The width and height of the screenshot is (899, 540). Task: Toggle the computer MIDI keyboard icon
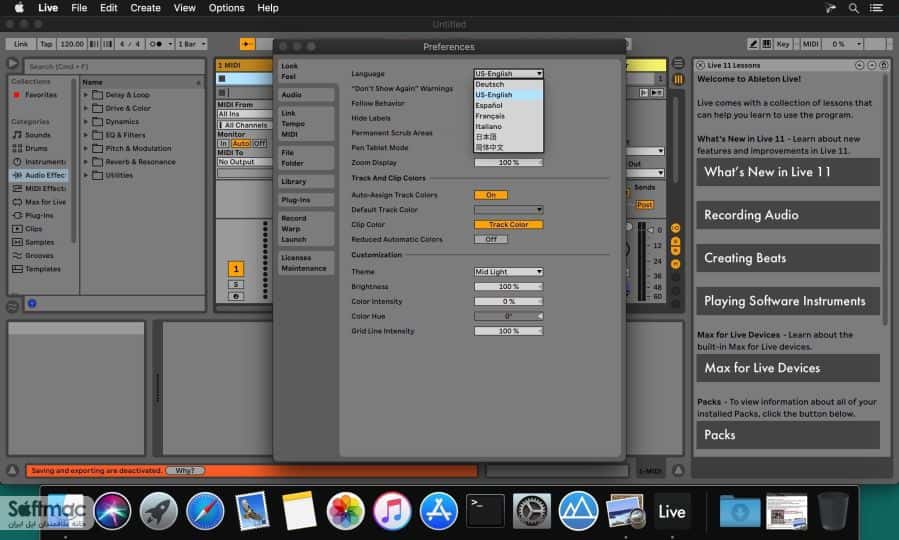767,44
